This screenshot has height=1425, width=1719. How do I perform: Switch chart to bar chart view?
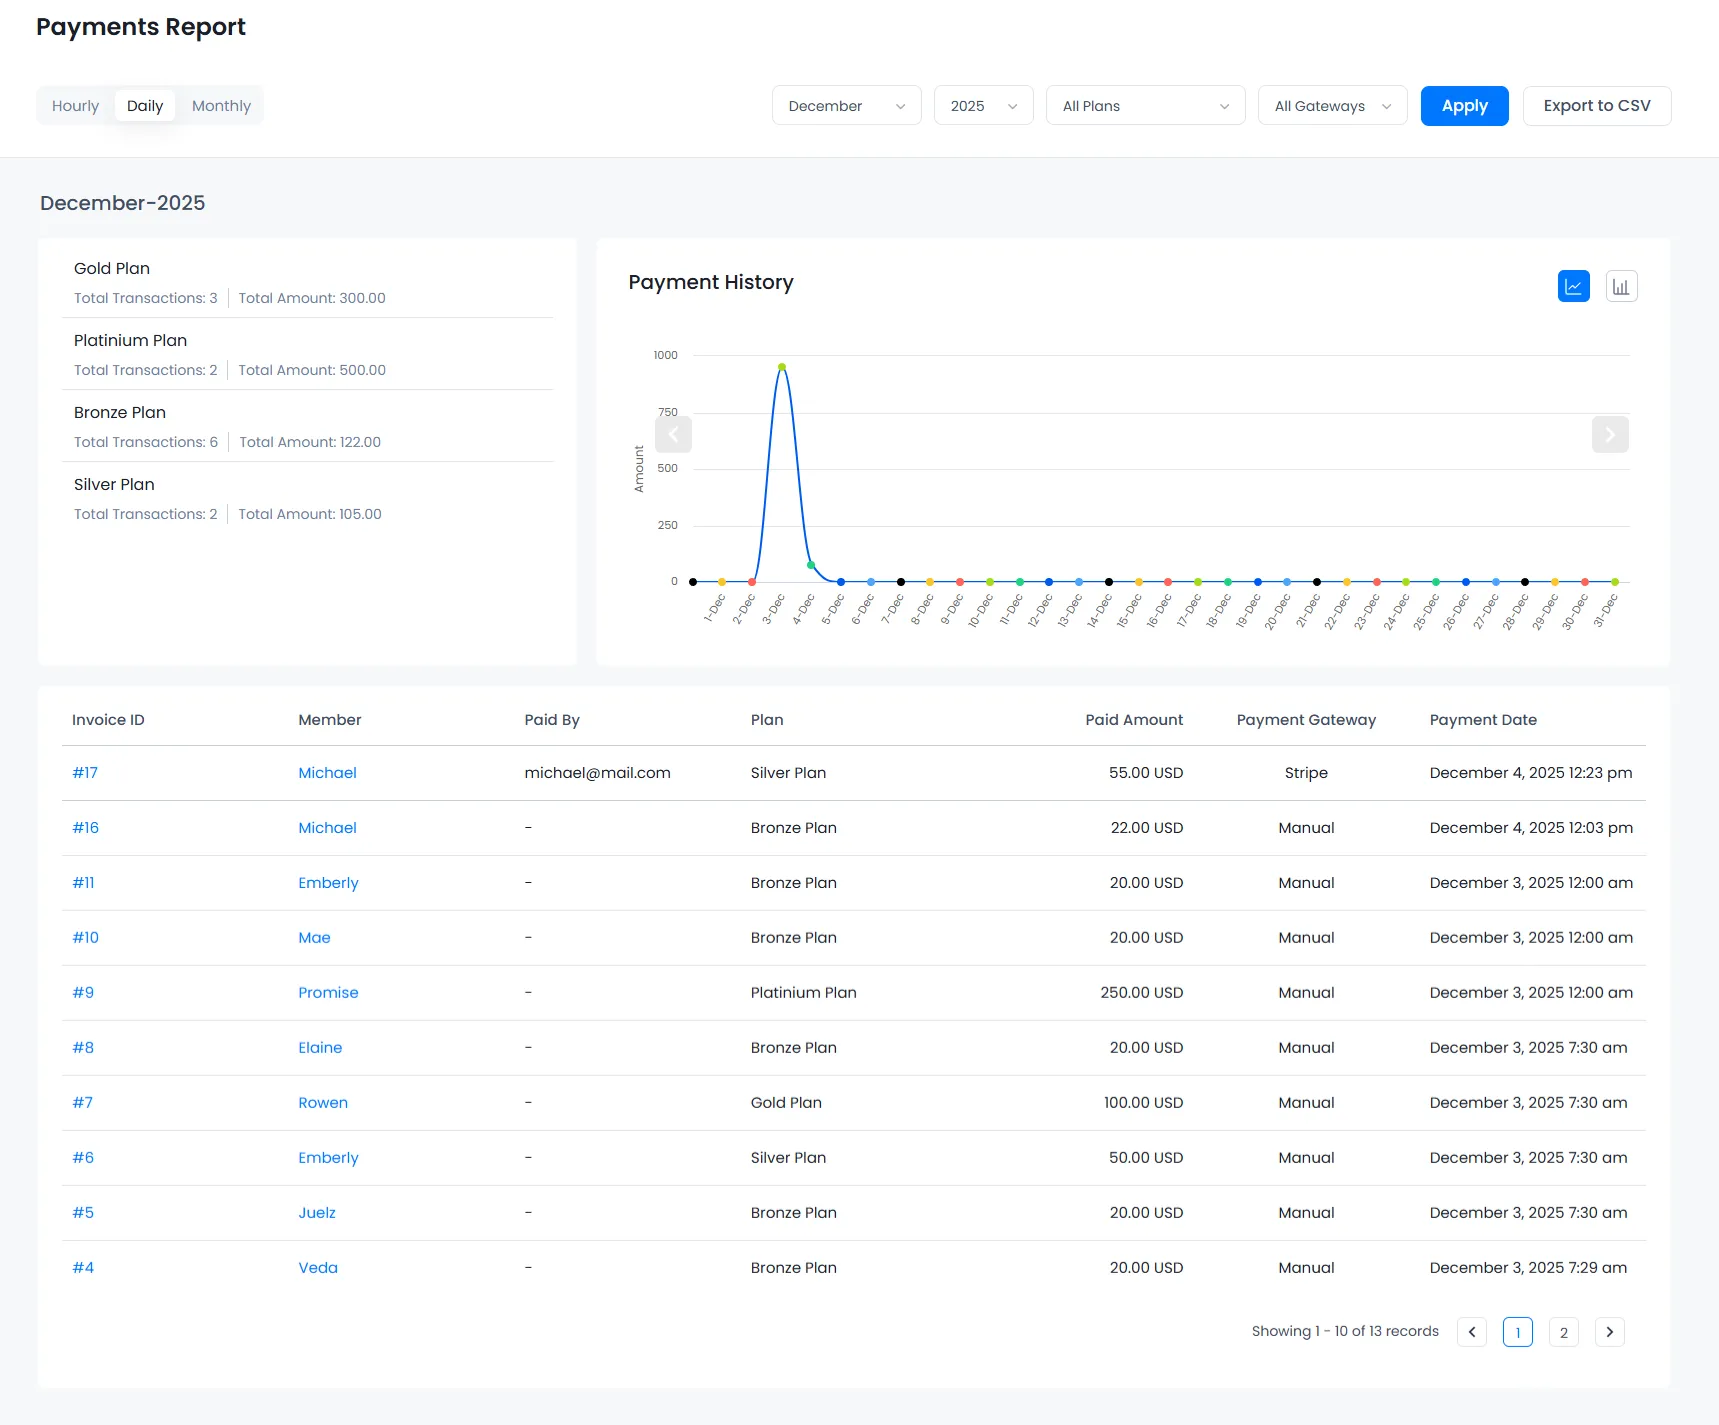click(x=1621, y=286)
